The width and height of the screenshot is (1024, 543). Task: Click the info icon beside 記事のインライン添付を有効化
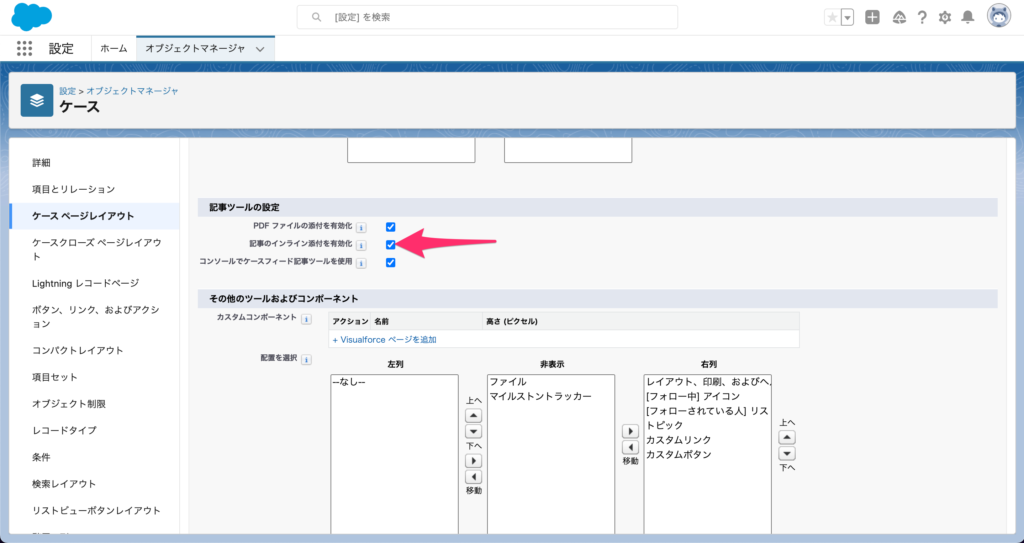[361, 246]
